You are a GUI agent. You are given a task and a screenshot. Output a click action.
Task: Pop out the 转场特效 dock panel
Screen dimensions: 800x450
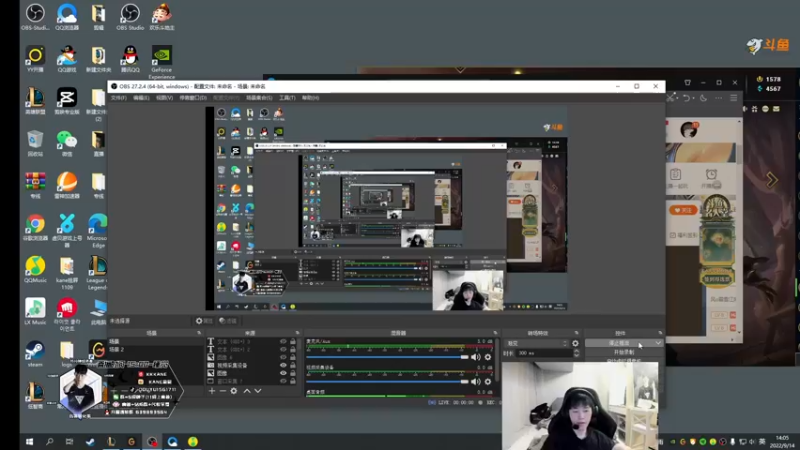pyautogui.click(x=577, y=333)
